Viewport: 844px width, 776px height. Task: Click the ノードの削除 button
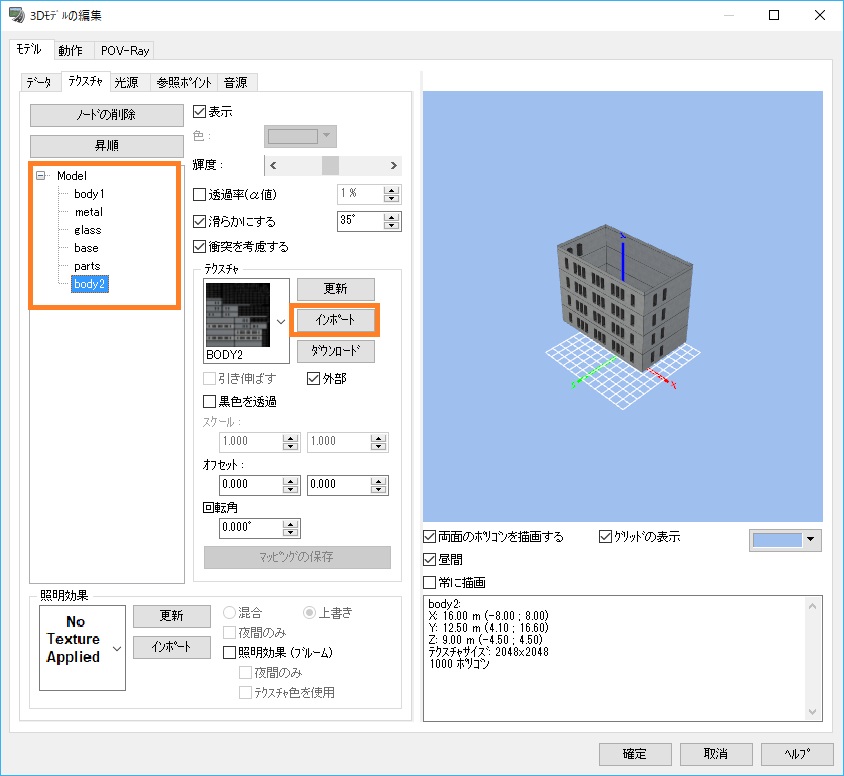coord(107,115)
